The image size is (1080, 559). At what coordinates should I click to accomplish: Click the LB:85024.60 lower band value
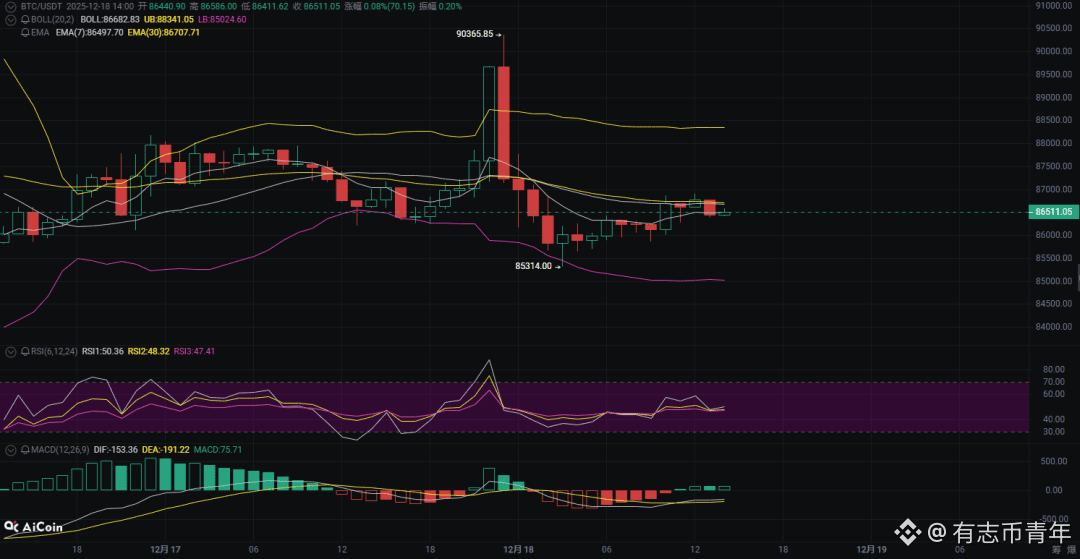(222, 19)
